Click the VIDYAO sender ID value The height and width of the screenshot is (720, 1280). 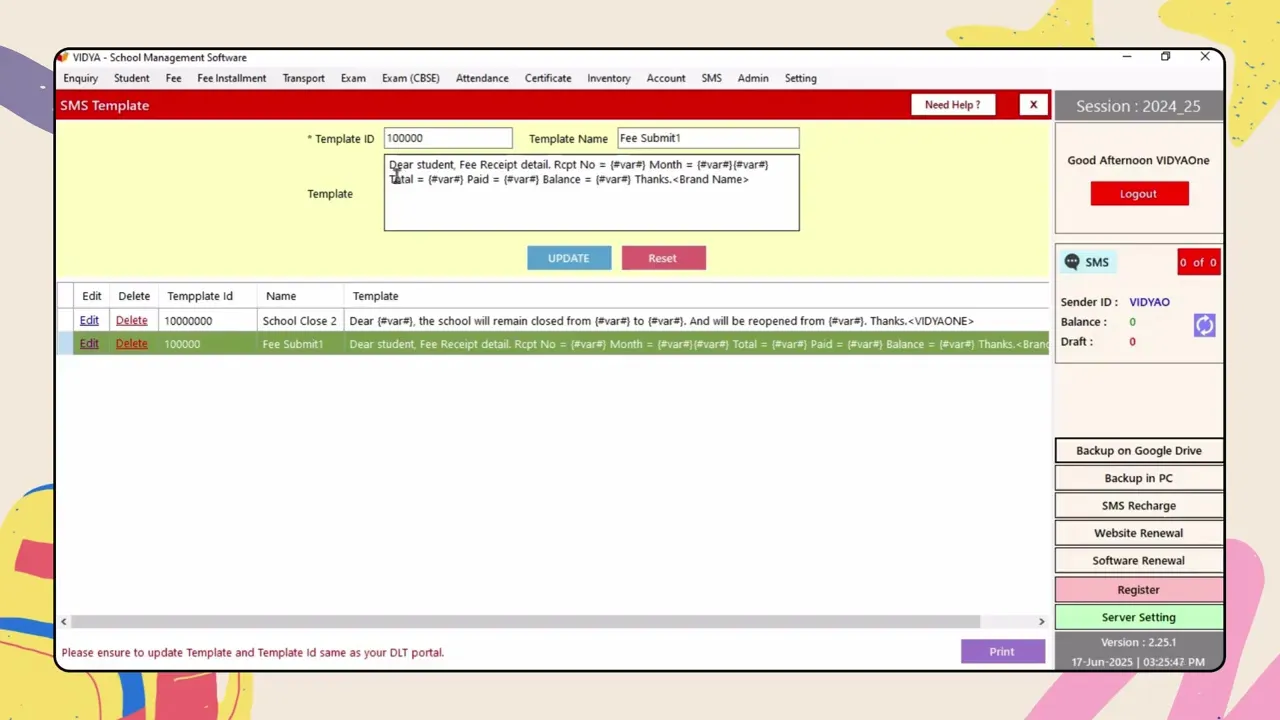pyautogui.click(x=1149, y=302)
